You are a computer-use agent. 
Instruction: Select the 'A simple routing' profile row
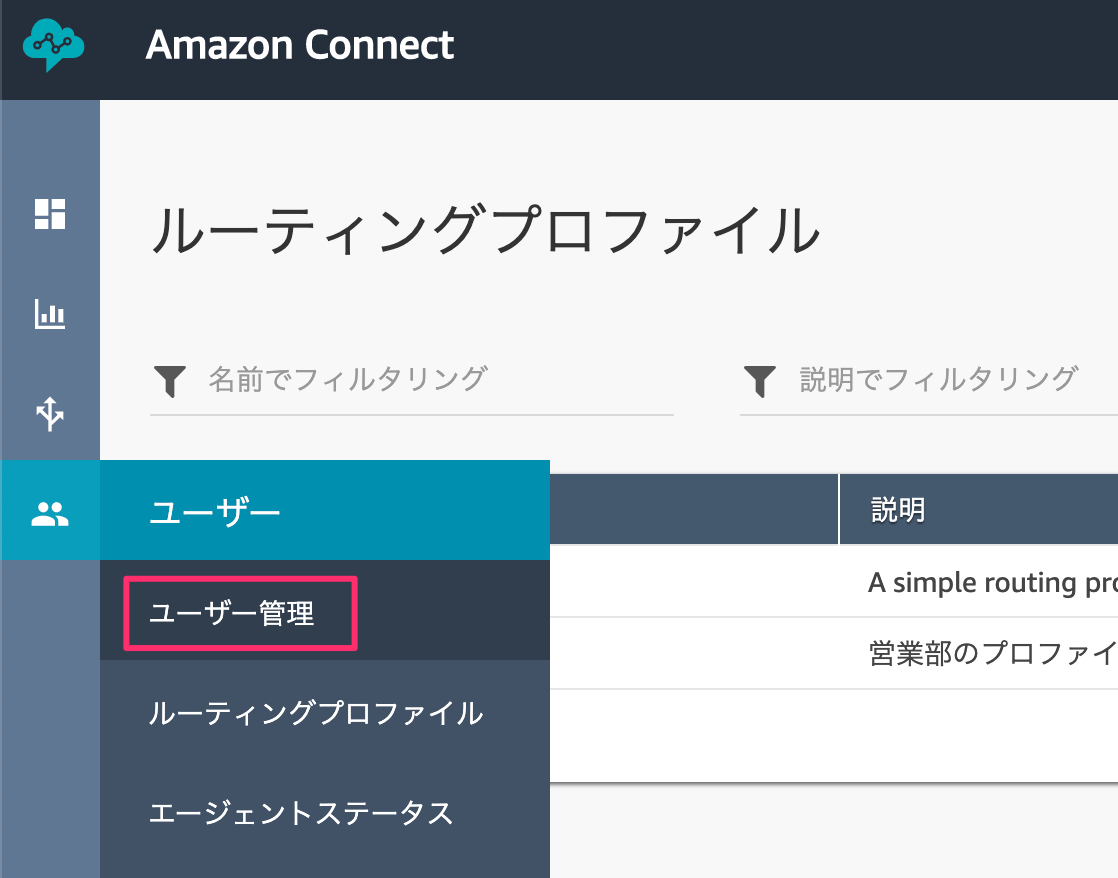tap(834, 581)
